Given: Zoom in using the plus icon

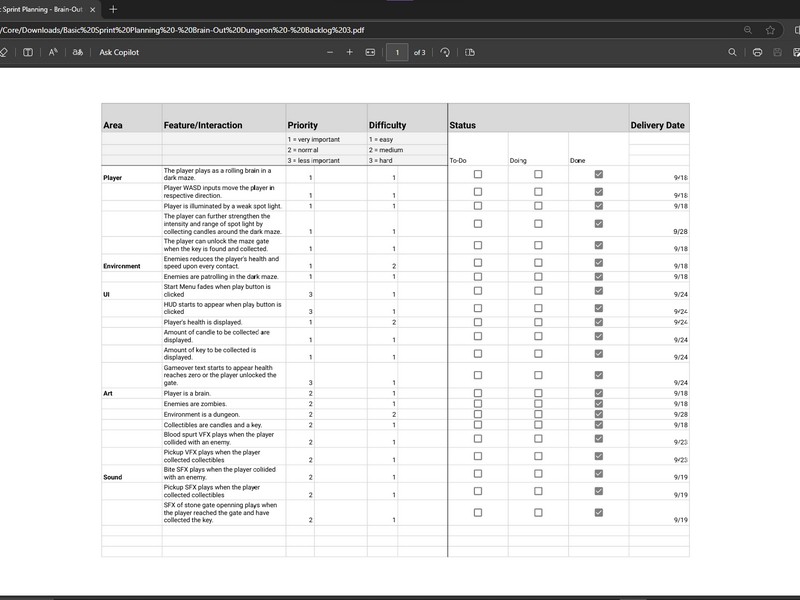Looking at the screenshot, I should pos(349,52).
